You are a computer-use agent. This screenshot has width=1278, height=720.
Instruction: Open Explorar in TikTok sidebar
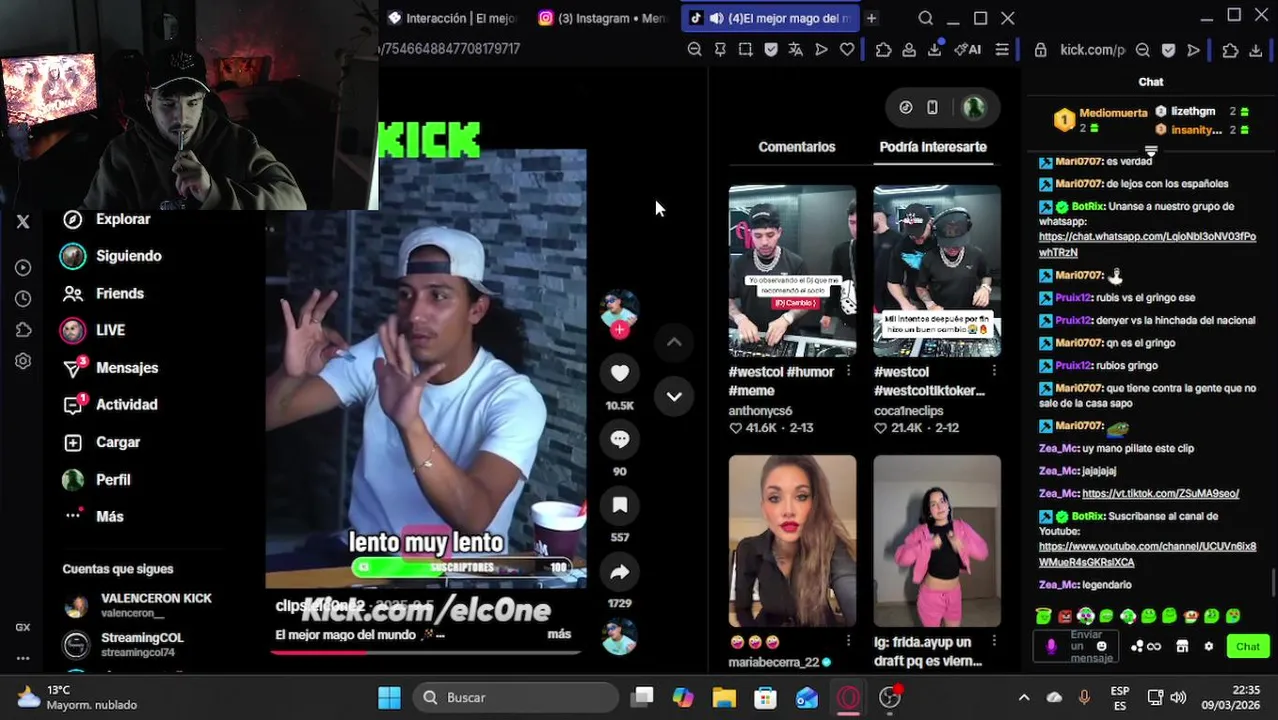click(107, 219)
